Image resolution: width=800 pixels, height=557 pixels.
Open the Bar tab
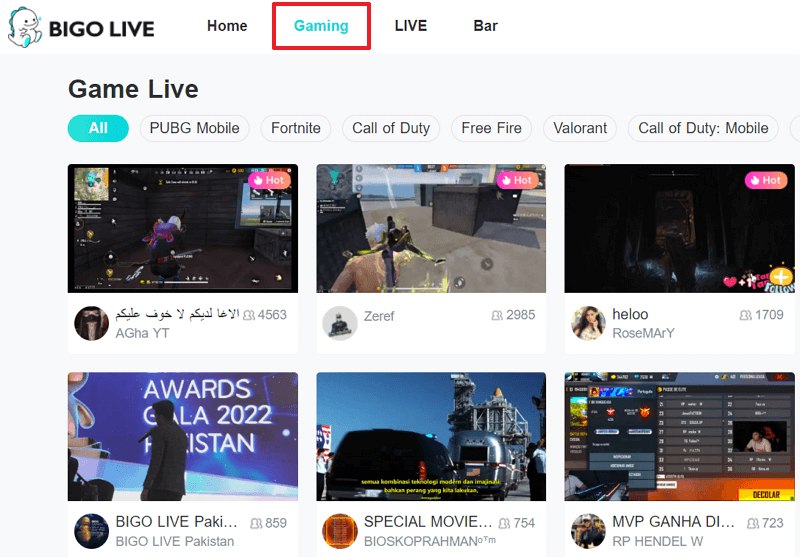tap(485, 26)
